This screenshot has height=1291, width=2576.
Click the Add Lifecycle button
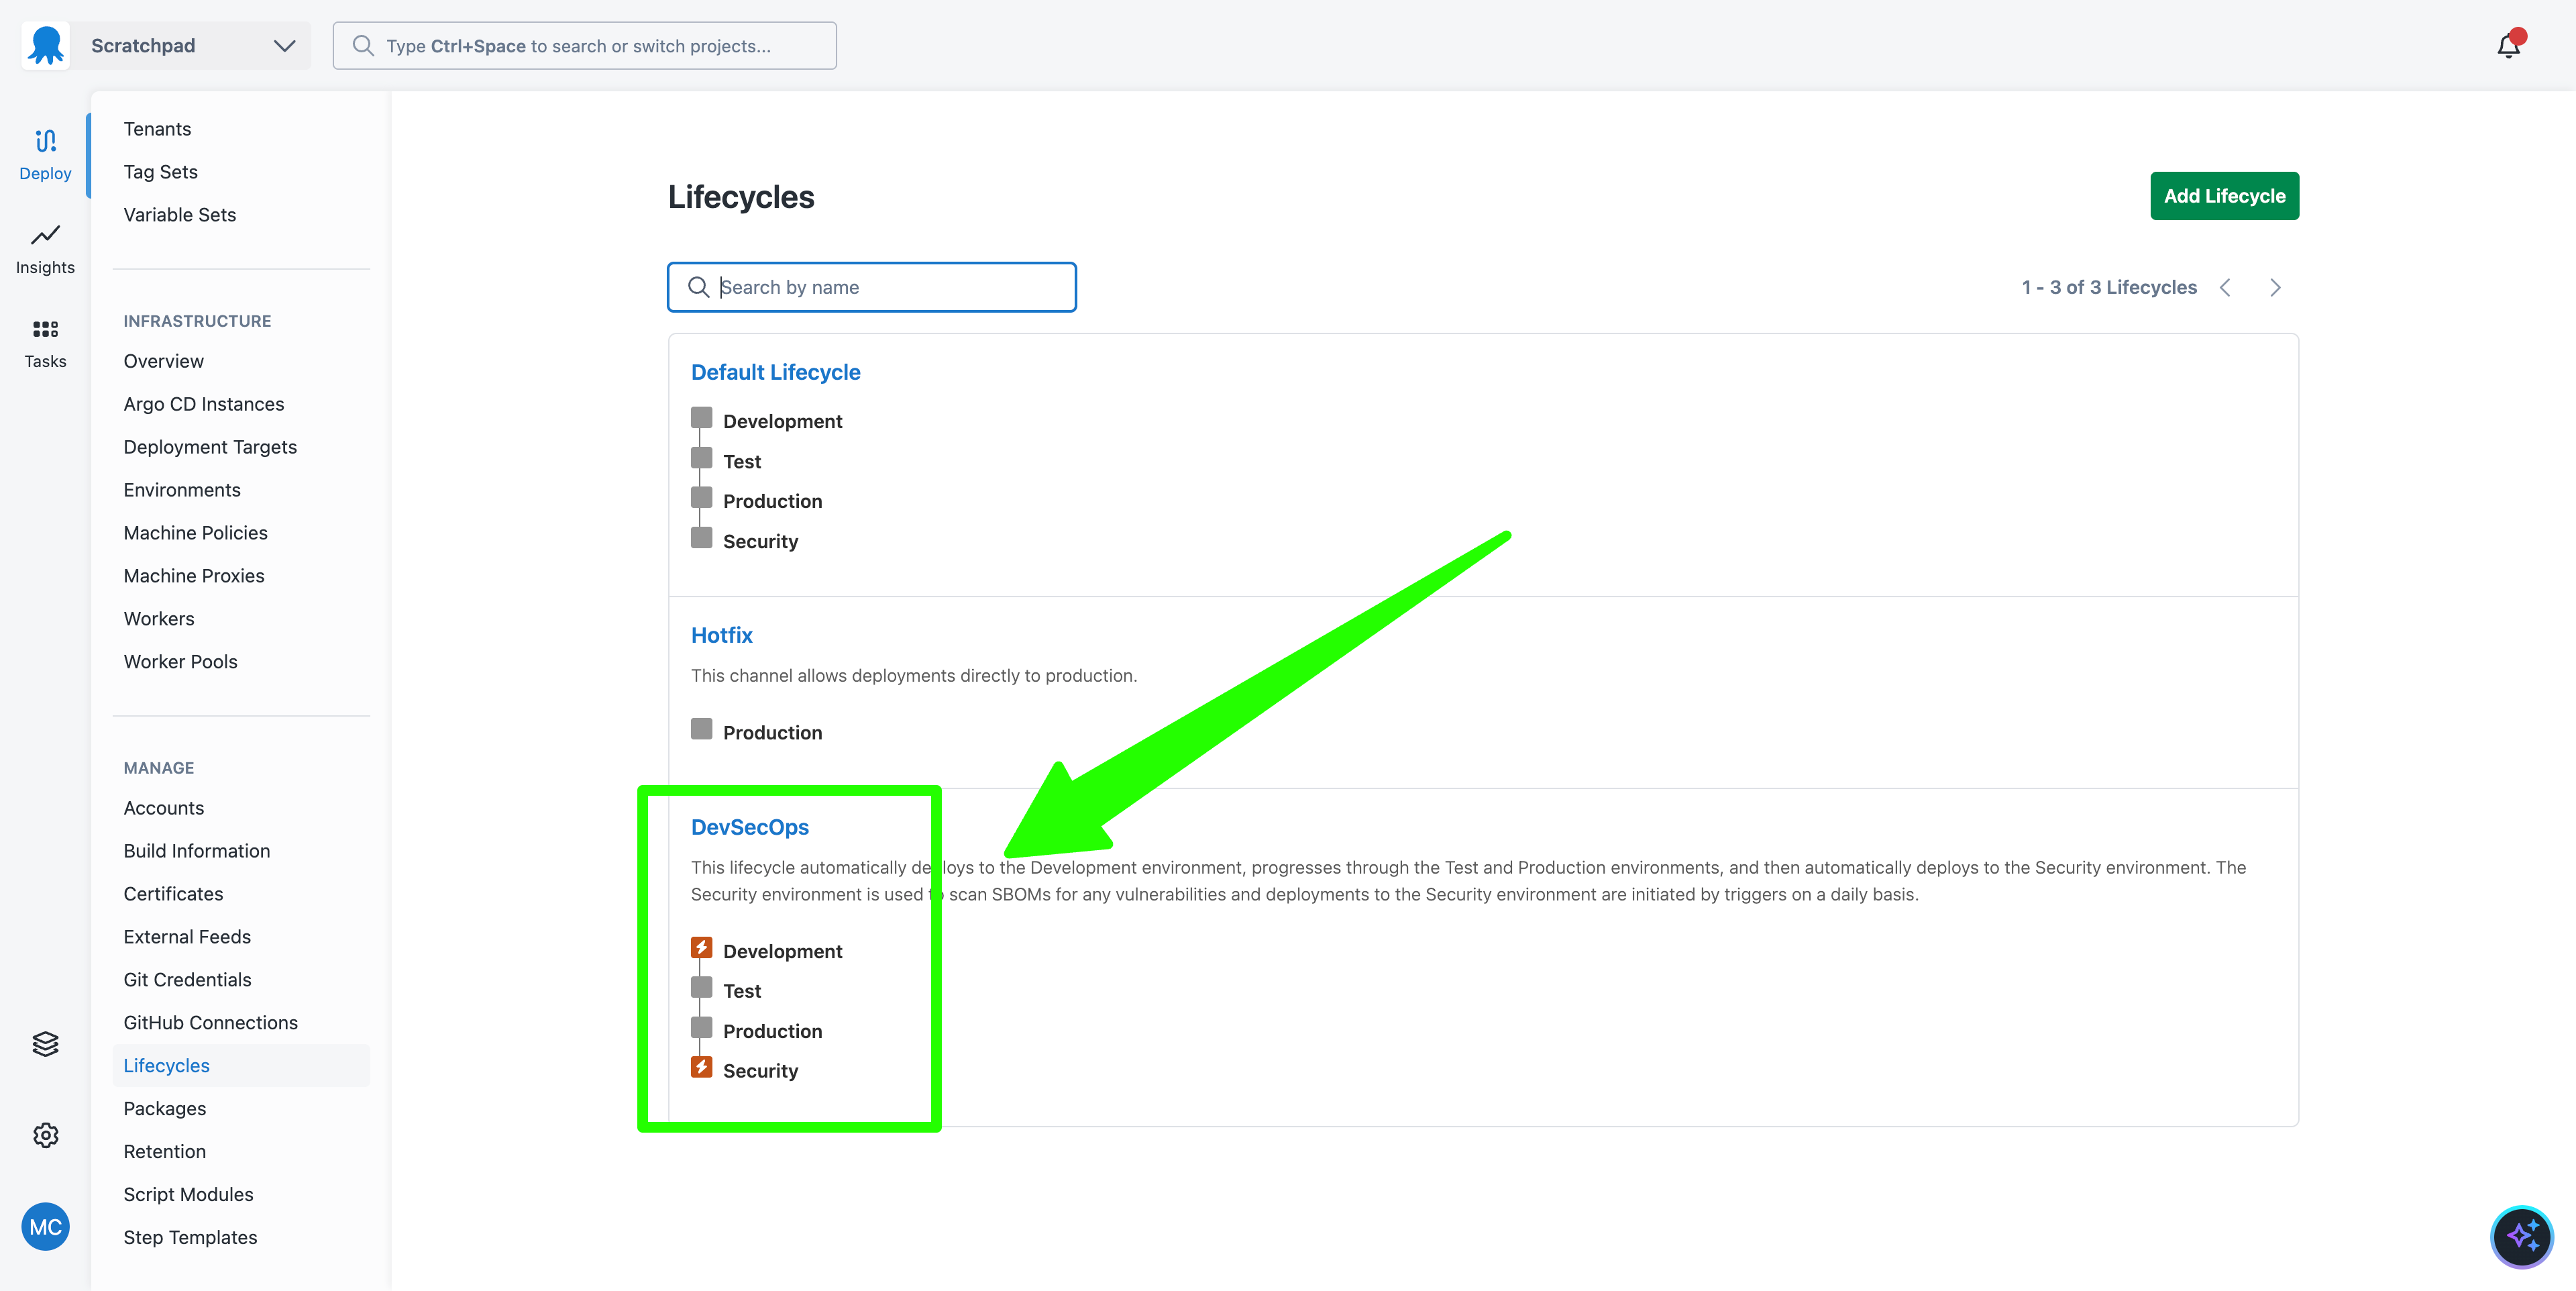click(x=2223, y=196)
